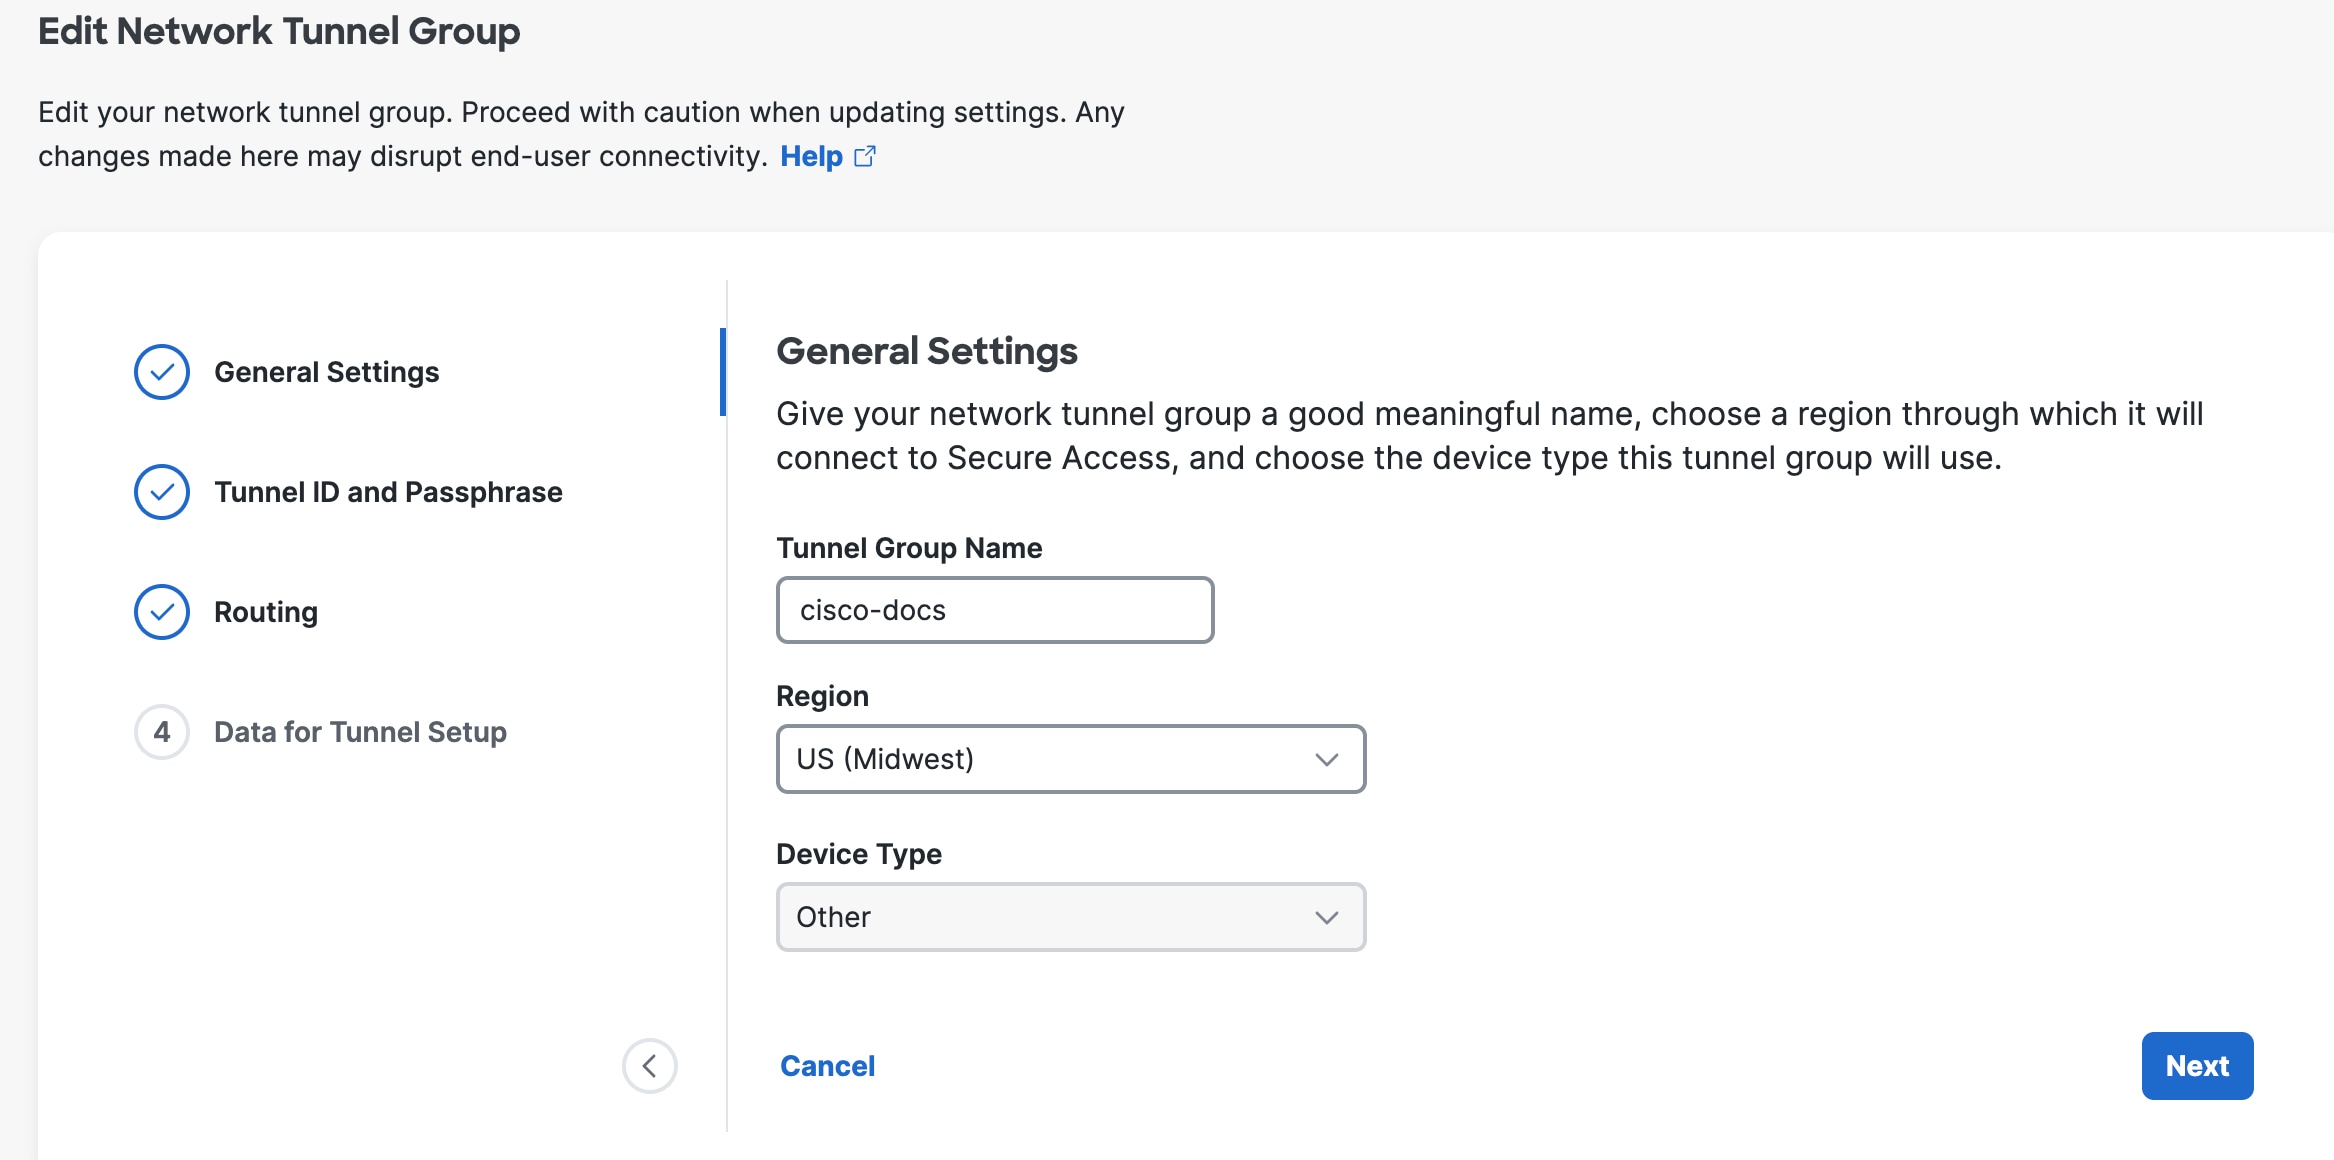
Task: Click the collapse panel chevron circle
Action: pyautogui.click(x=650, y=1066)
